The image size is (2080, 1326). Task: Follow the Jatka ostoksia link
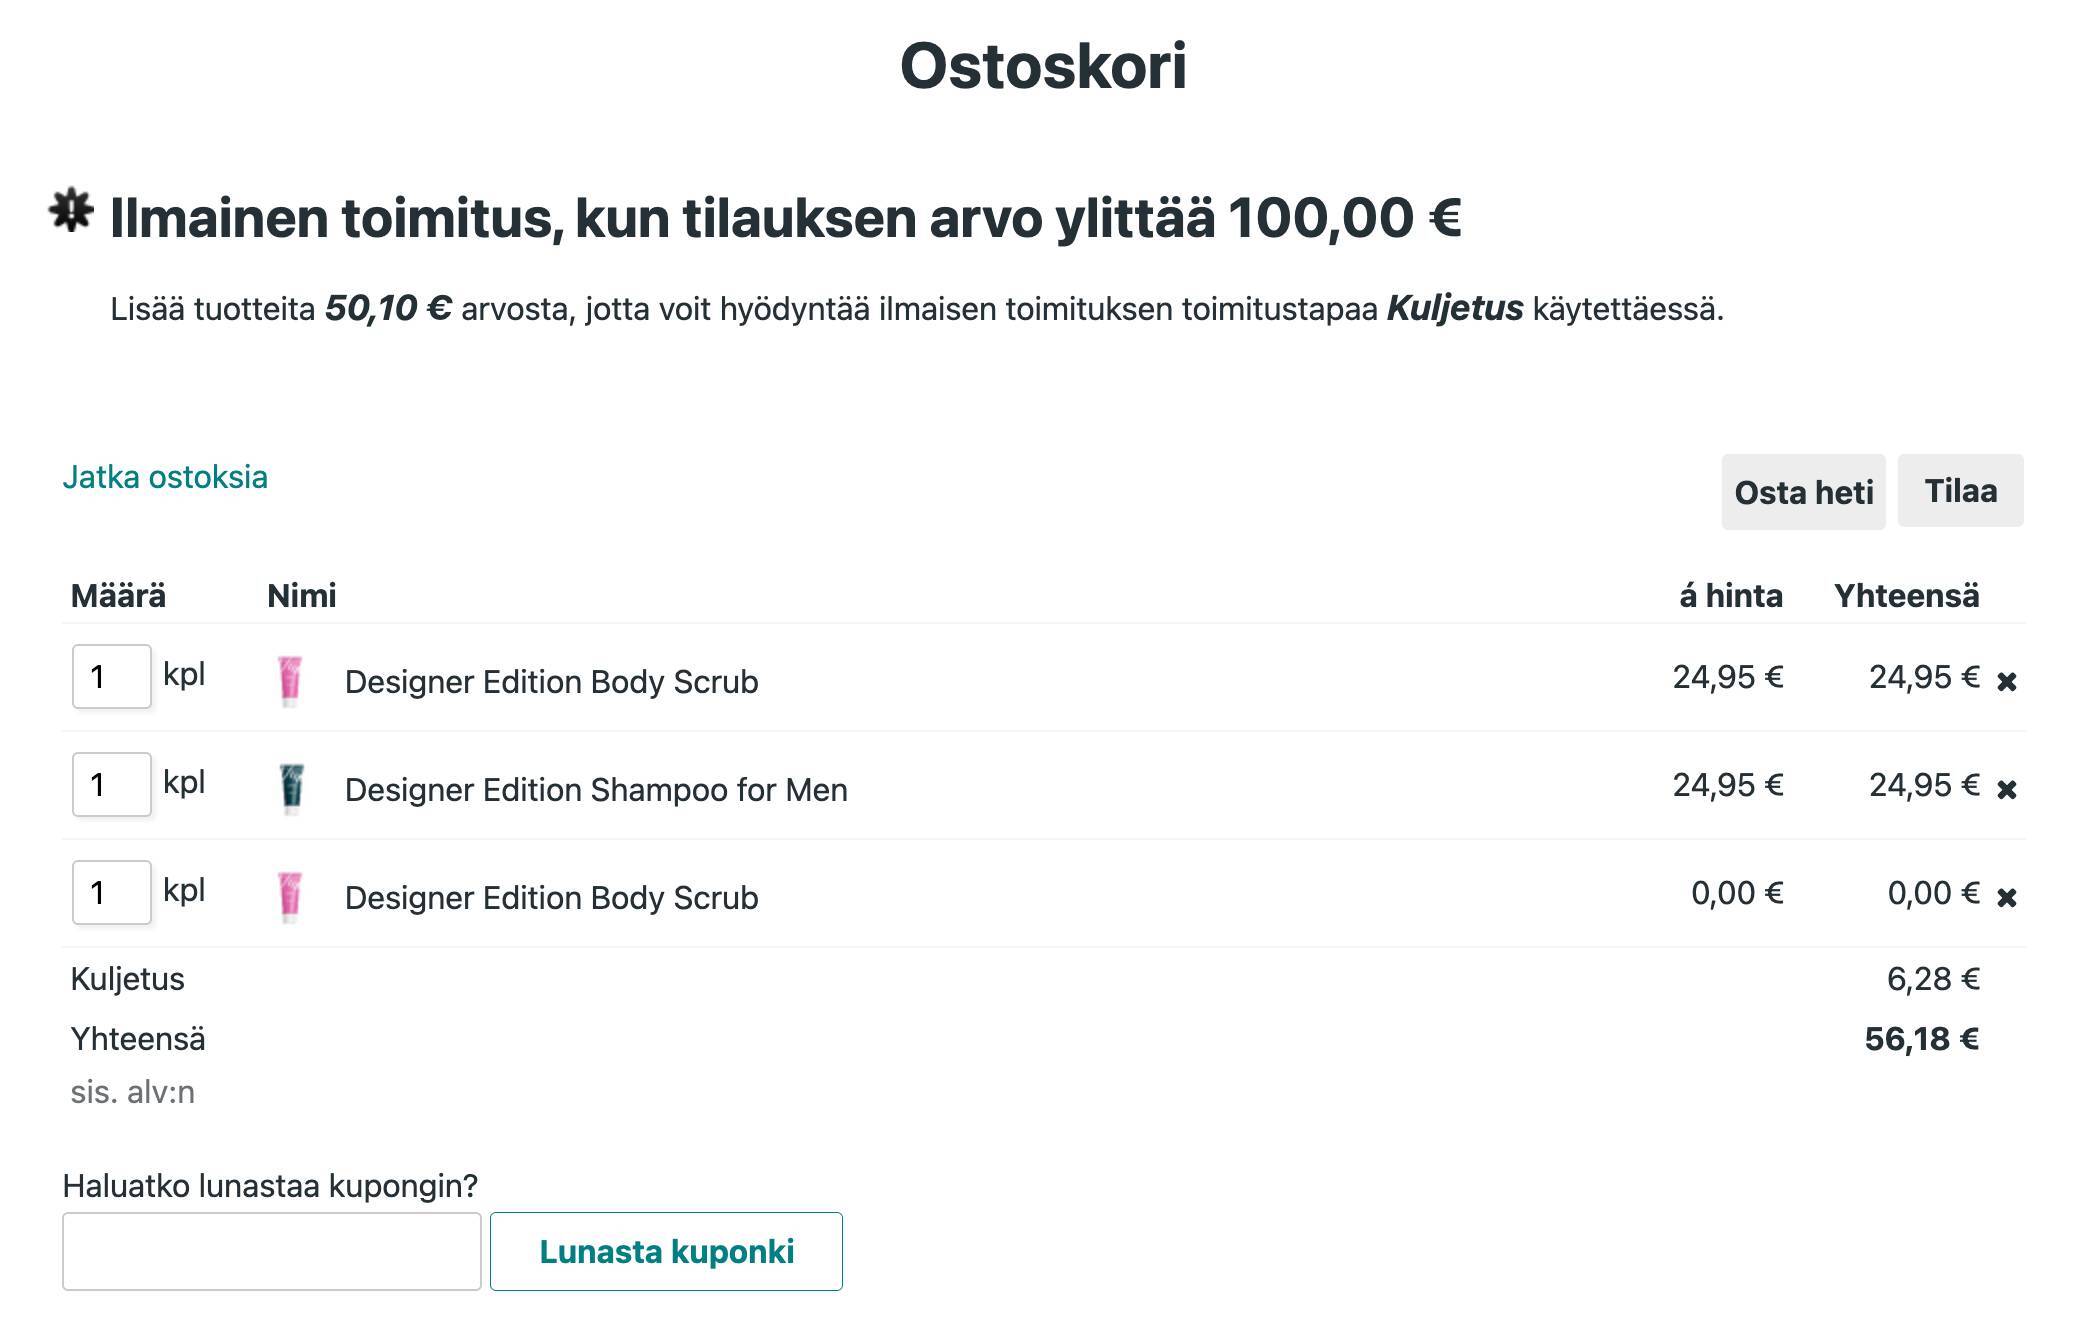point(165,477)
